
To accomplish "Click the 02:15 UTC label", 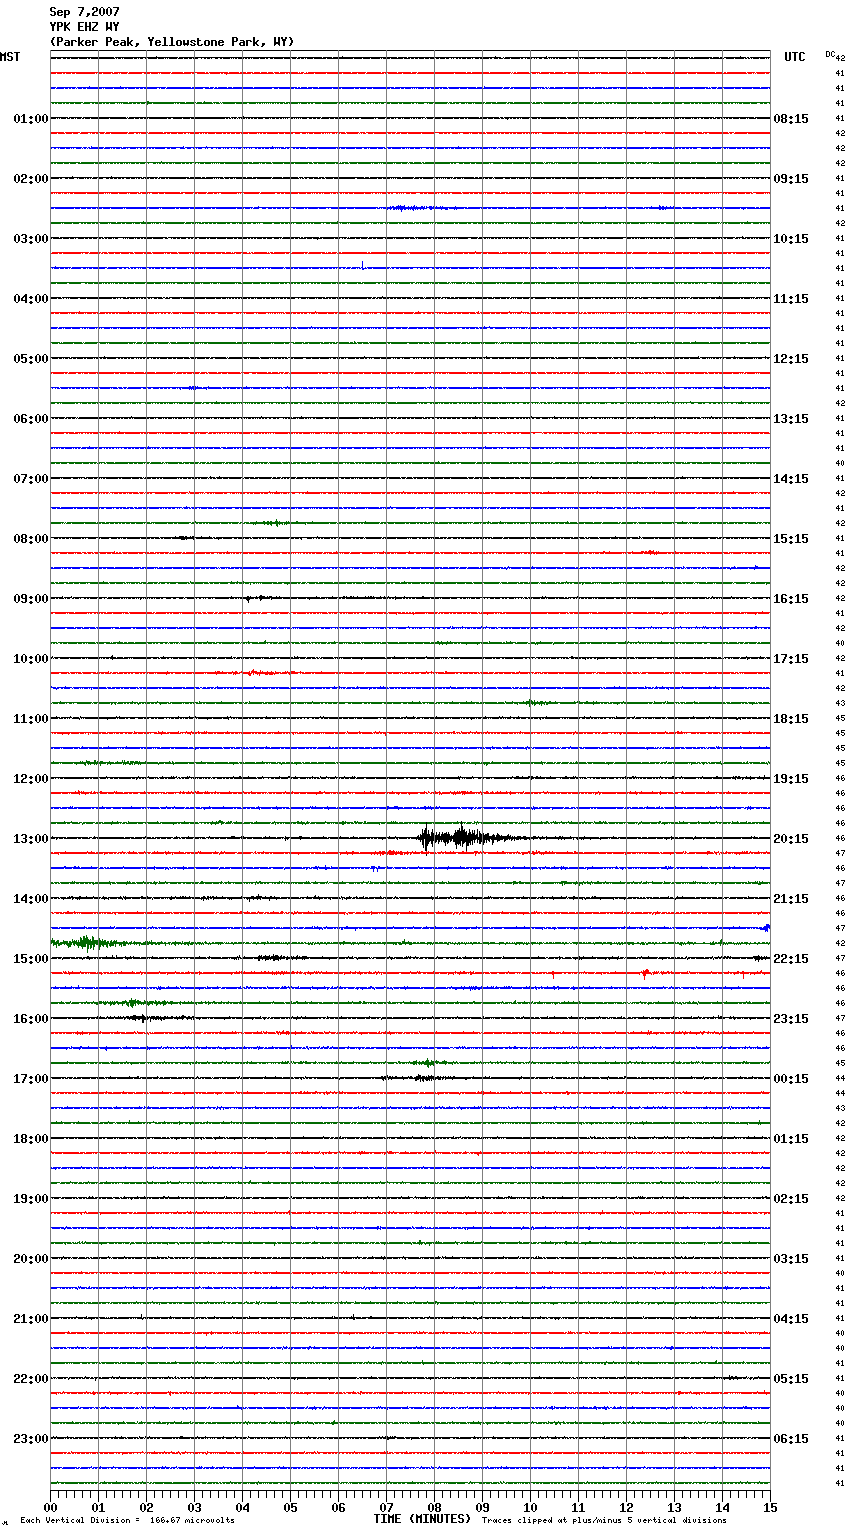I will pyautogui.click(x=791, y=1199).
